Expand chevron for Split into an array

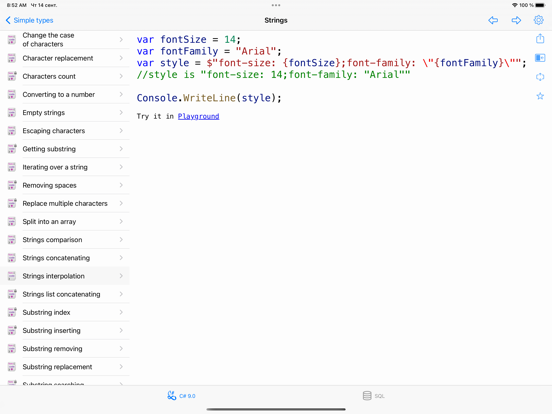pyautogui.click(x=121, y=221)
